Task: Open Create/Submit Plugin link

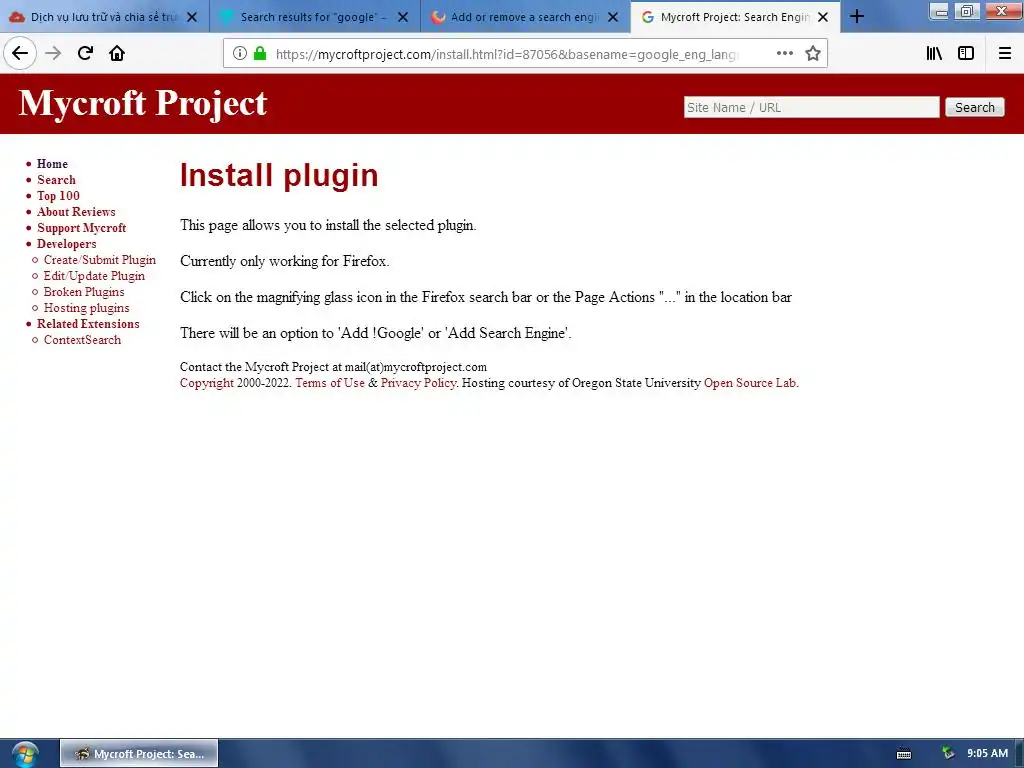Action: (x=100, y=260)
